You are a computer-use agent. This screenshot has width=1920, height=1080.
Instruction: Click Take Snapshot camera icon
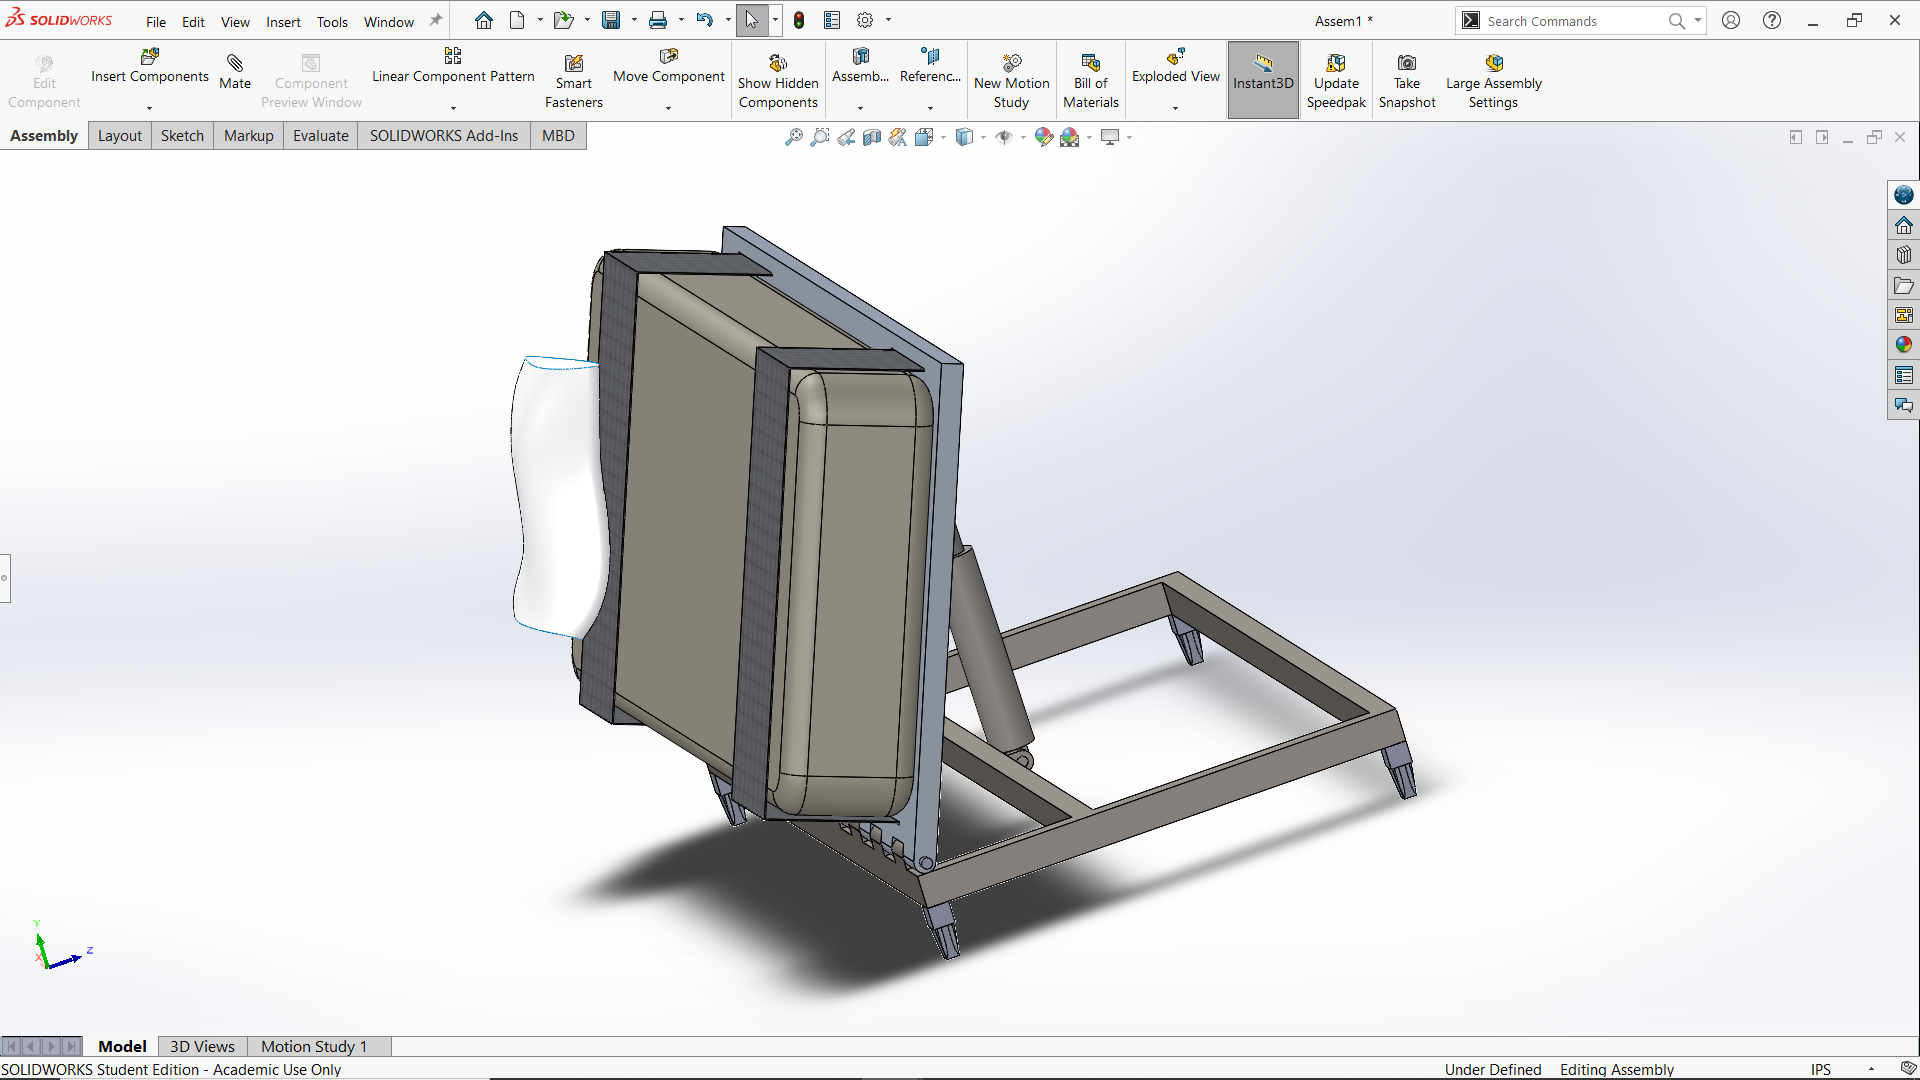(1406, 64)
